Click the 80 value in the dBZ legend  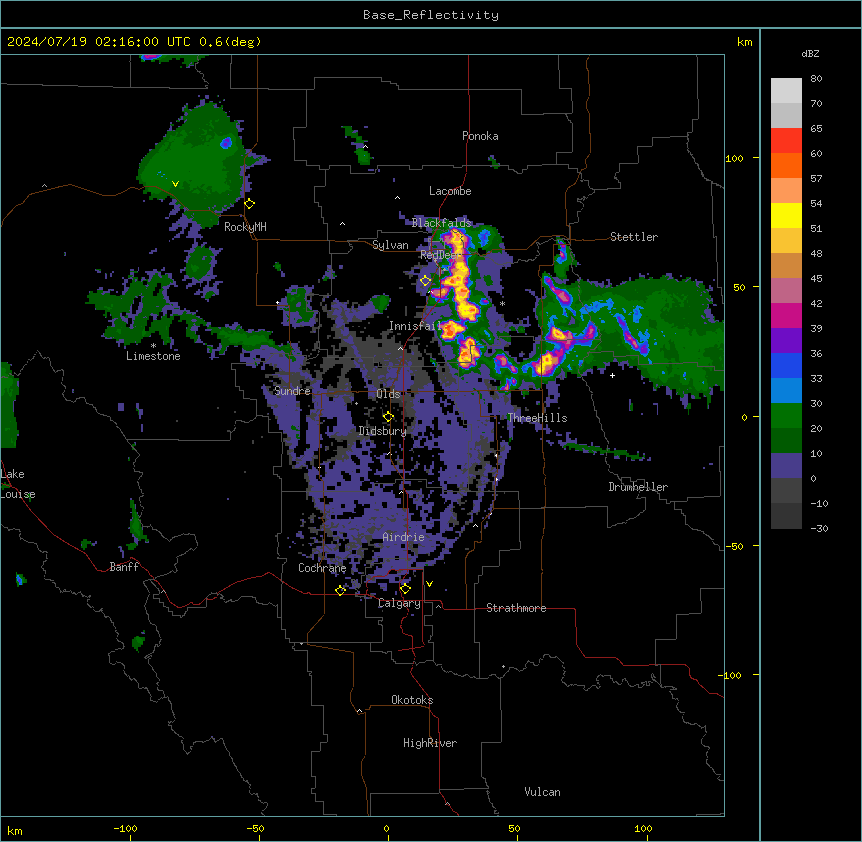point(816,79)
